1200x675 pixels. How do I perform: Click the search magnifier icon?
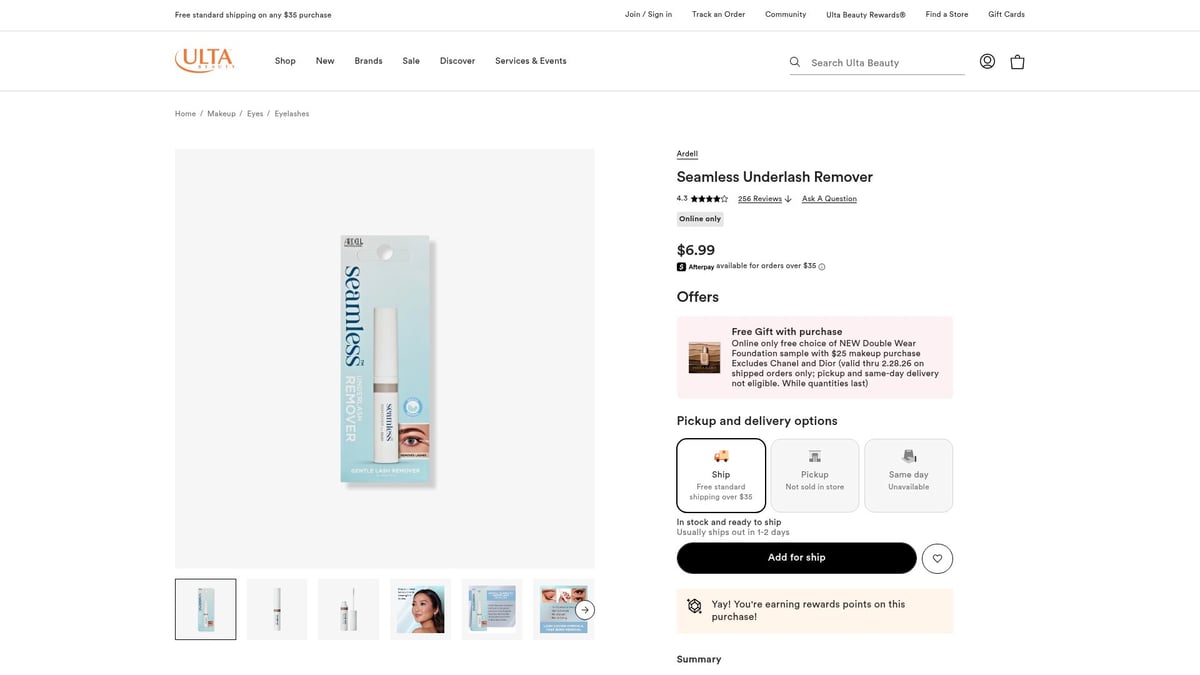[795, 62]
